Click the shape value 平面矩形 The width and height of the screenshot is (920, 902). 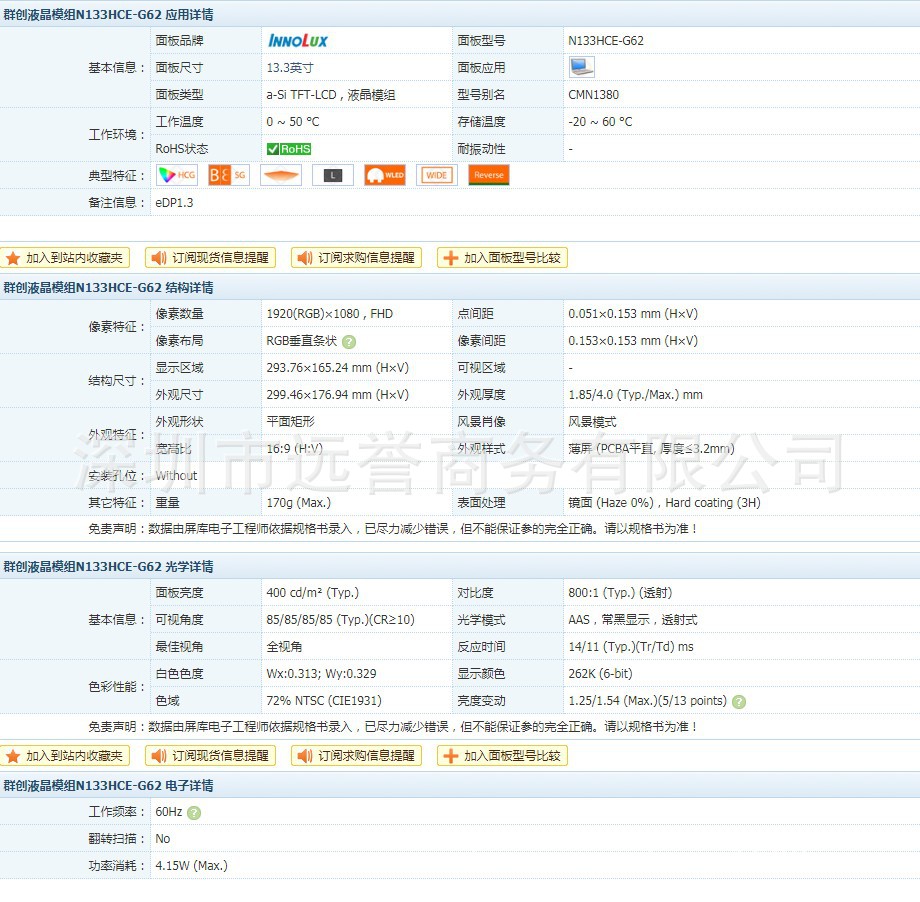point(290,421)
